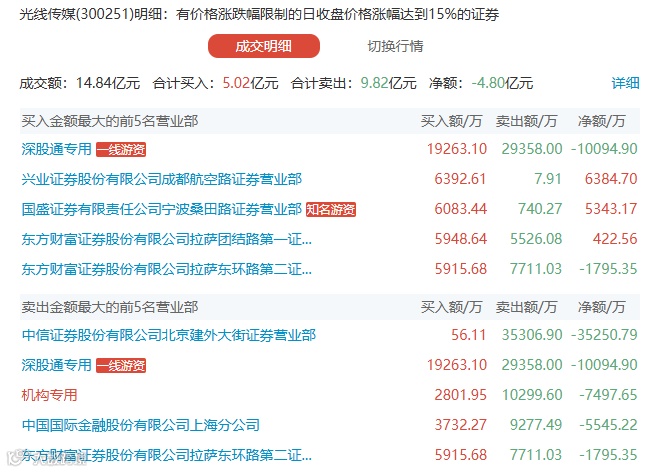Image resolution: width=657 pixels, height=472 pixels.
Task: Click header 卖出金额最大的前5名营业部
Action: tap(110, 307)
